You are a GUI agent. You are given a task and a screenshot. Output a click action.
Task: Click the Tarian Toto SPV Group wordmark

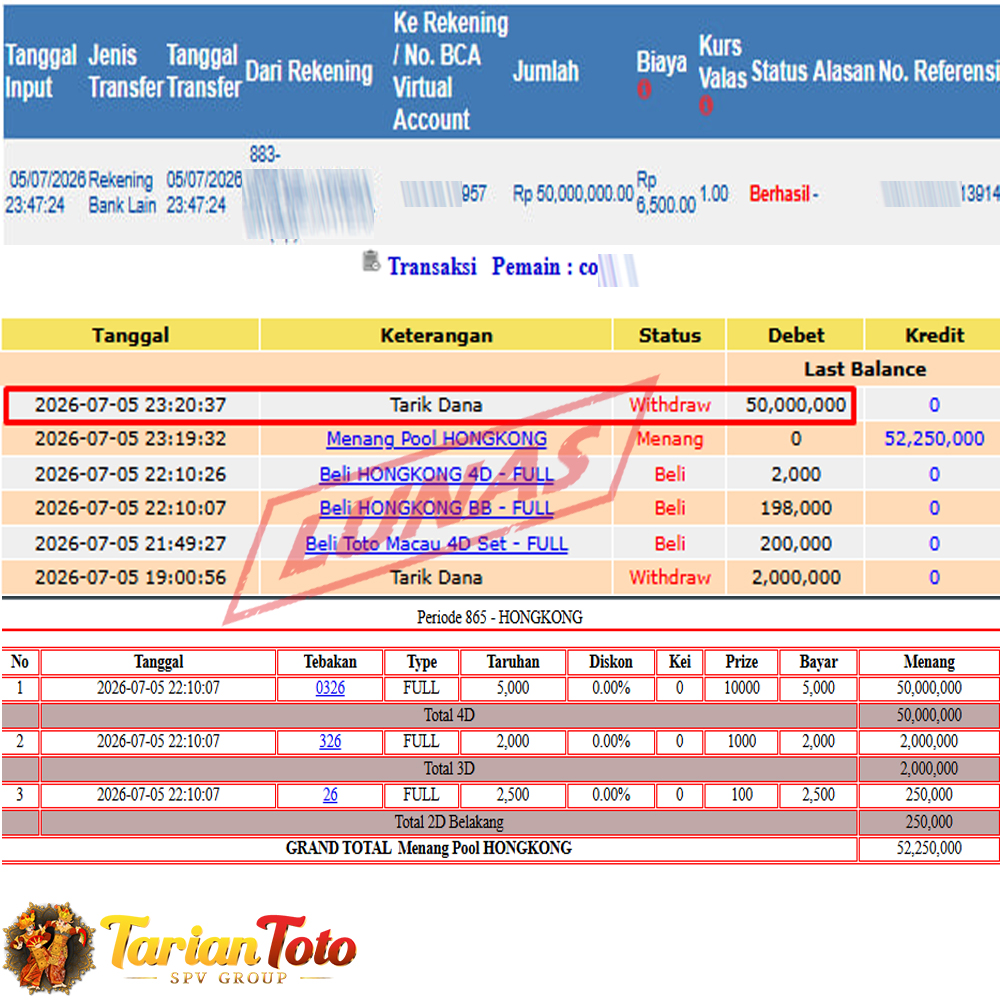click(230, 949)
